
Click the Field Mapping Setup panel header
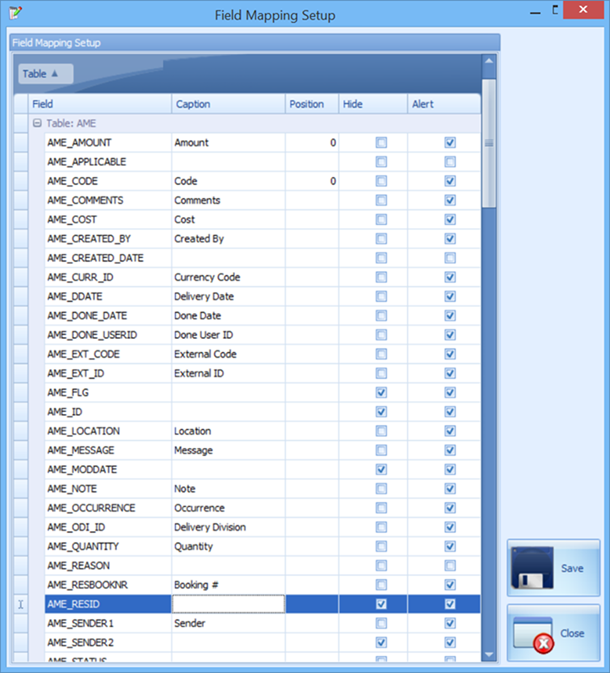(255, 42)
